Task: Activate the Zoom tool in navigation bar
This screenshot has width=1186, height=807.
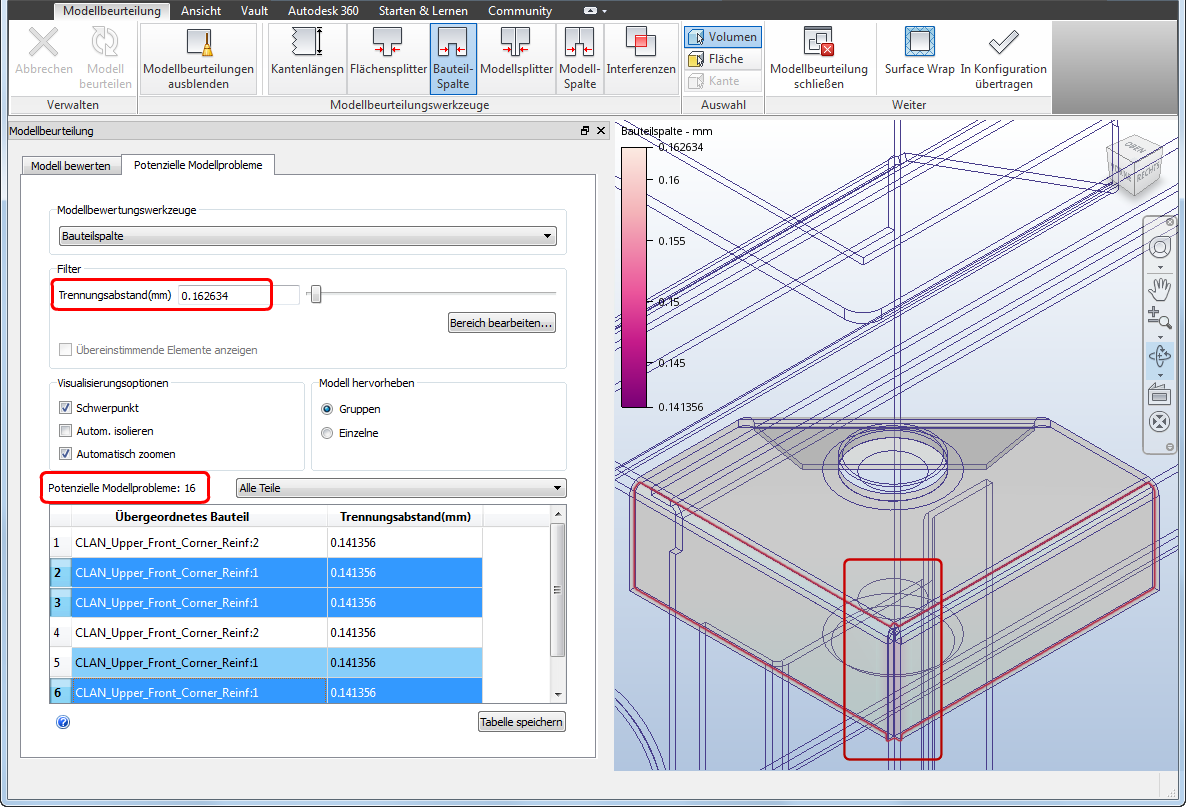Action: point(1160,318)
